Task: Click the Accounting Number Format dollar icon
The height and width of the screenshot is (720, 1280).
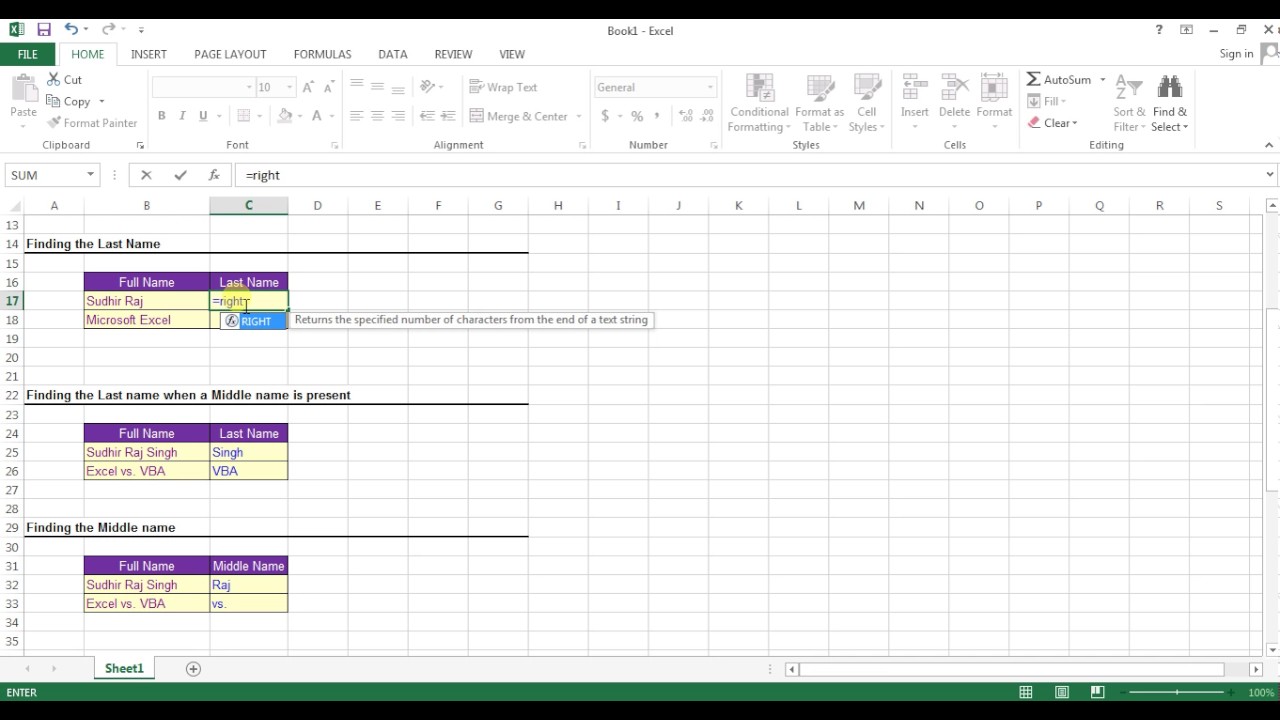Action: (x=605, y=116)
